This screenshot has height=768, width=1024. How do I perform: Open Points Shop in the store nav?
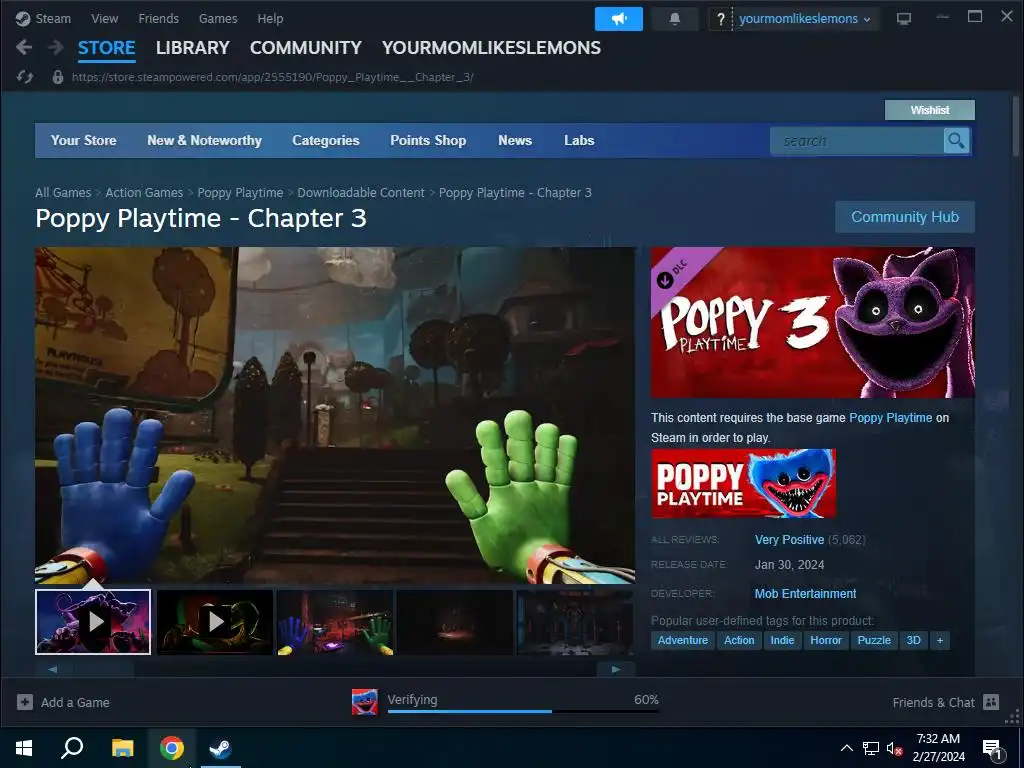tap(428, 140)
